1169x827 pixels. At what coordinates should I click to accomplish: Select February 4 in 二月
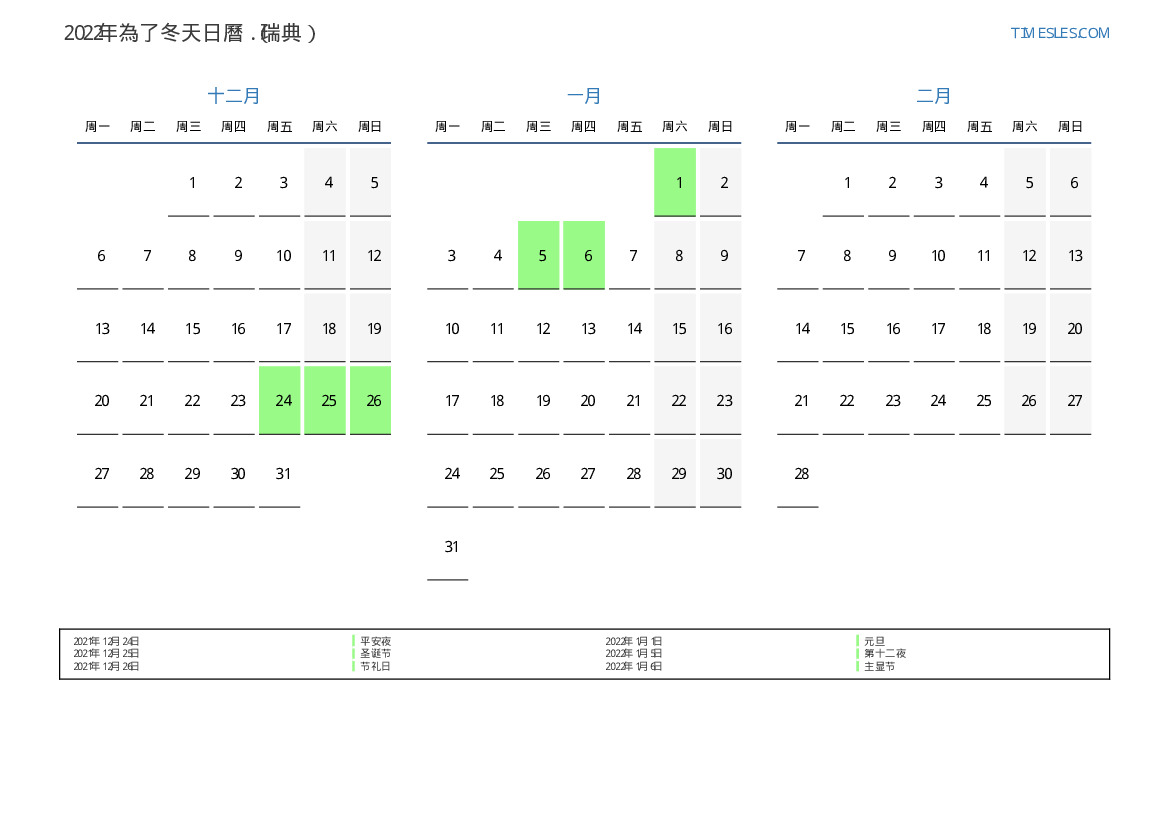980,183
